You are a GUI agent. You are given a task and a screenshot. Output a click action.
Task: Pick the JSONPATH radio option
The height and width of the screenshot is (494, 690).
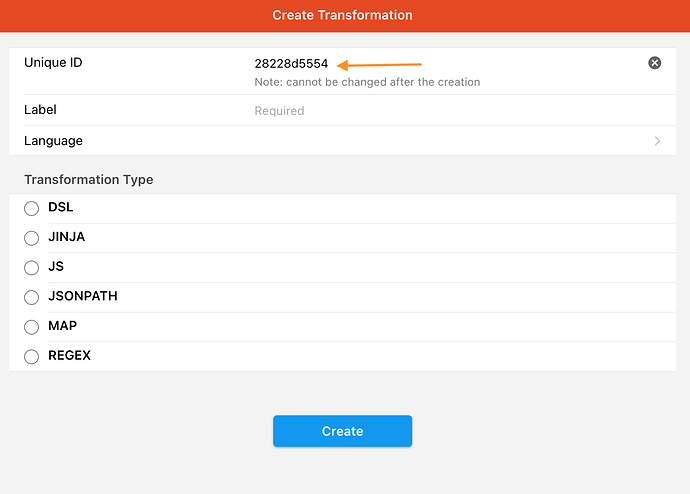pos(31,297)
